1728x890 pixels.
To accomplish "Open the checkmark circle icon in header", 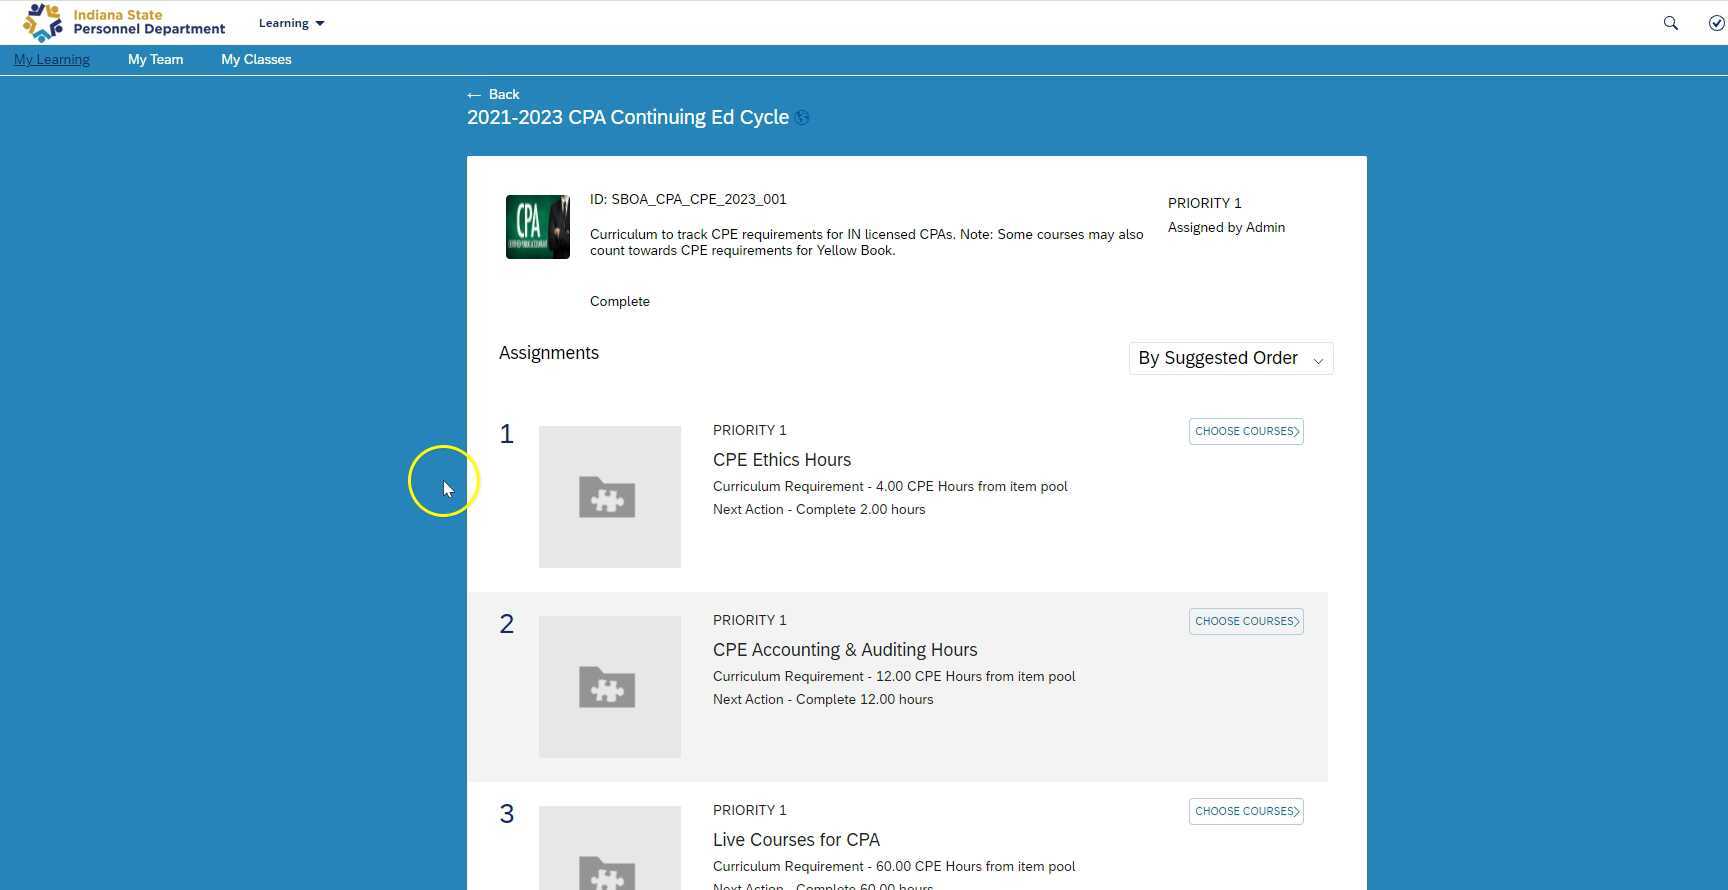I will 1716,23.
